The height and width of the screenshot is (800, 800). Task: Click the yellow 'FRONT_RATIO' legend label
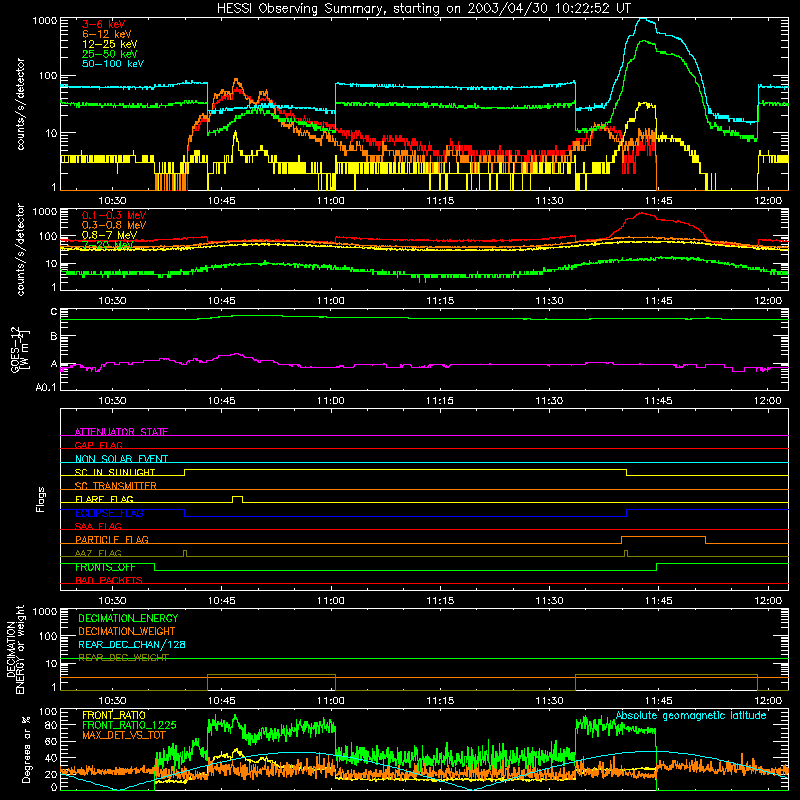(114, 715)
